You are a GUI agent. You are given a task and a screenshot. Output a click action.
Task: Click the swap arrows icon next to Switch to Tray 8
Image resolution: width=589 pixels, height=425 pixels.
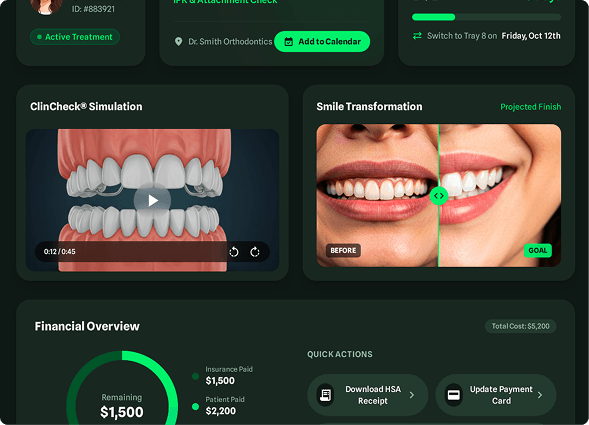click(417, 36)
